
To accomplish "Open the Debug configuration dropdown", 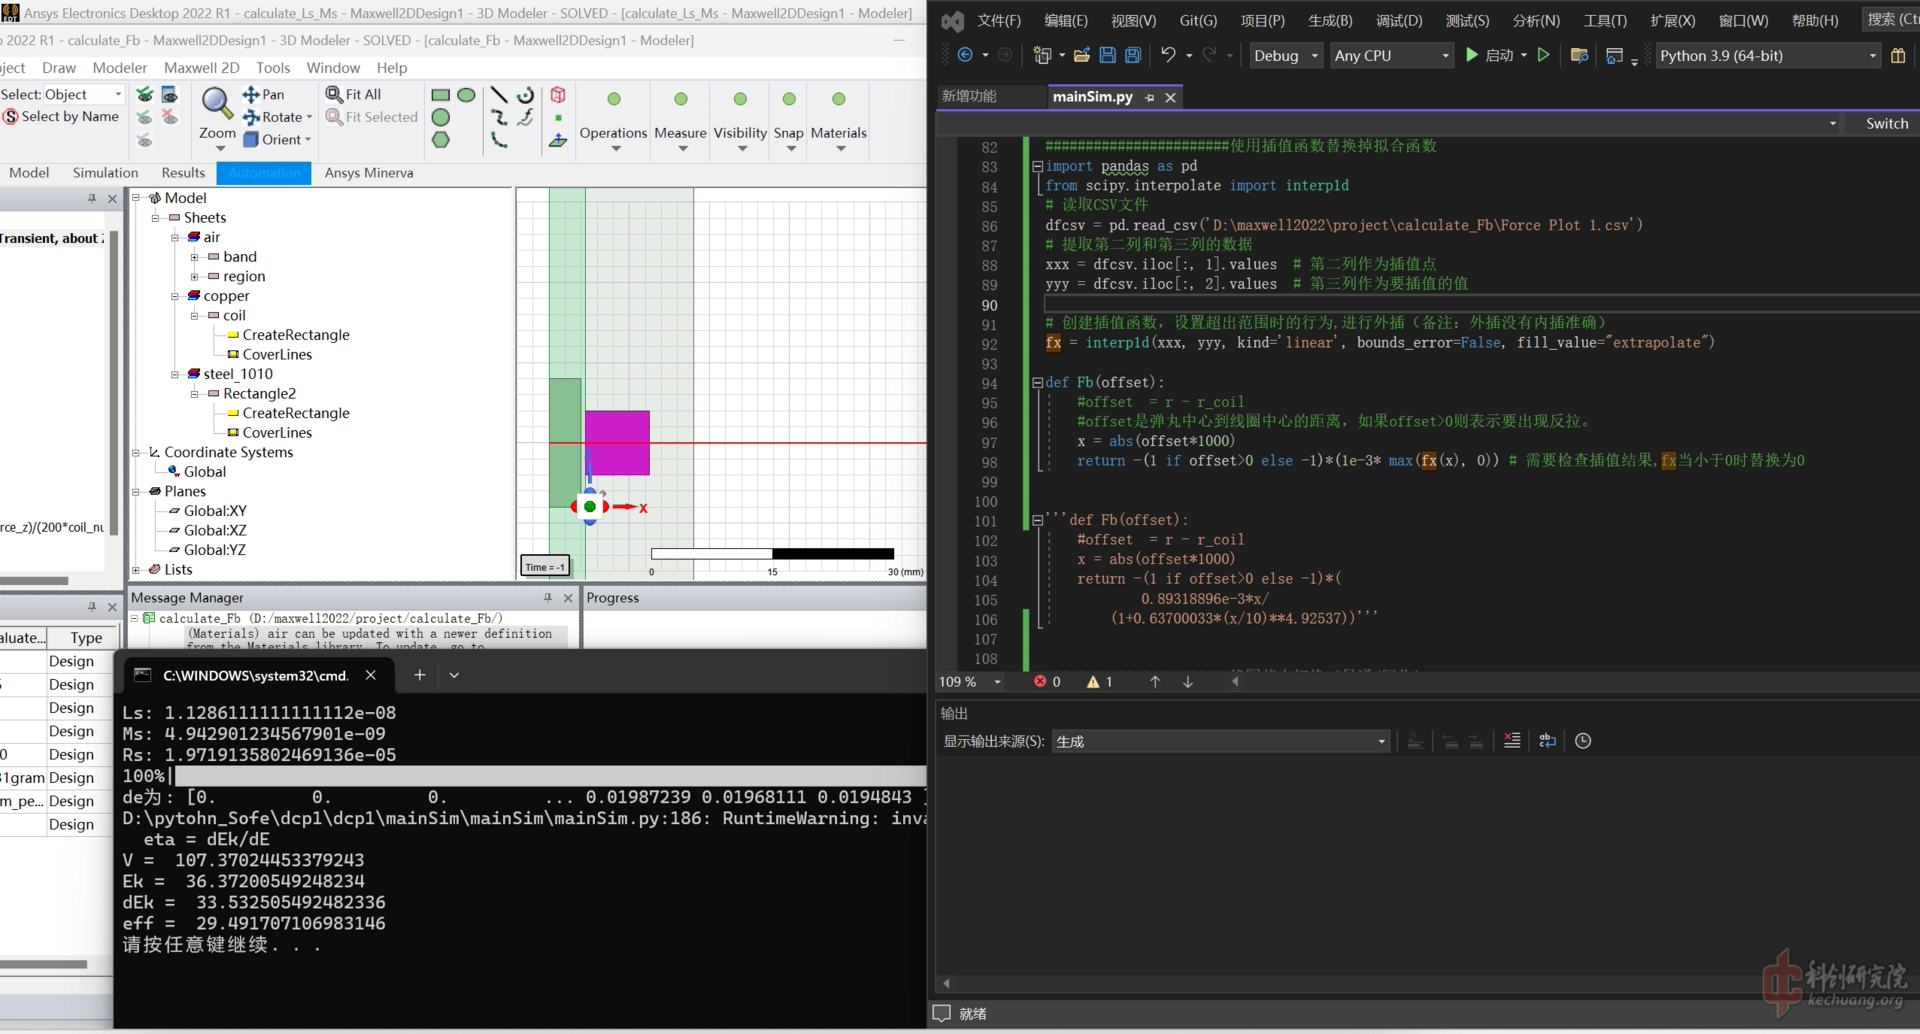I will (x=1285, y=56).
